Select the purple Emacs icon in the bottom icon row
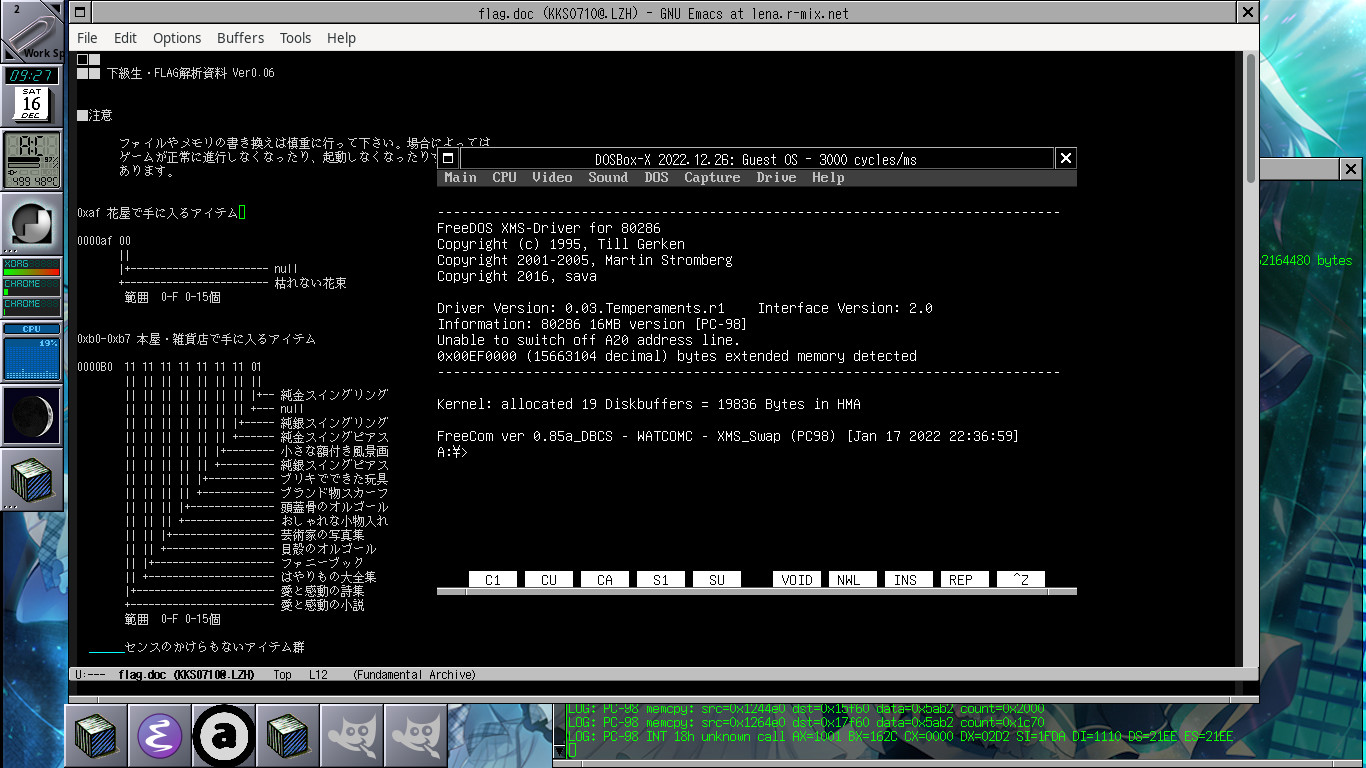Screen dimensions: 1366x768 (160, 736)
